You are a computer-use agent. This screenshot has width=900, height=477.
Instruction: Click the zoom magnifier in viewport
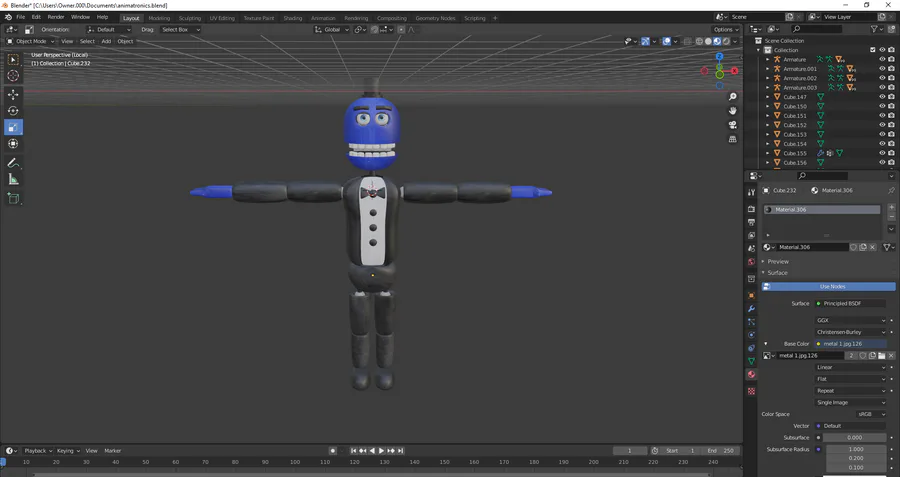(x=732, y=97)
